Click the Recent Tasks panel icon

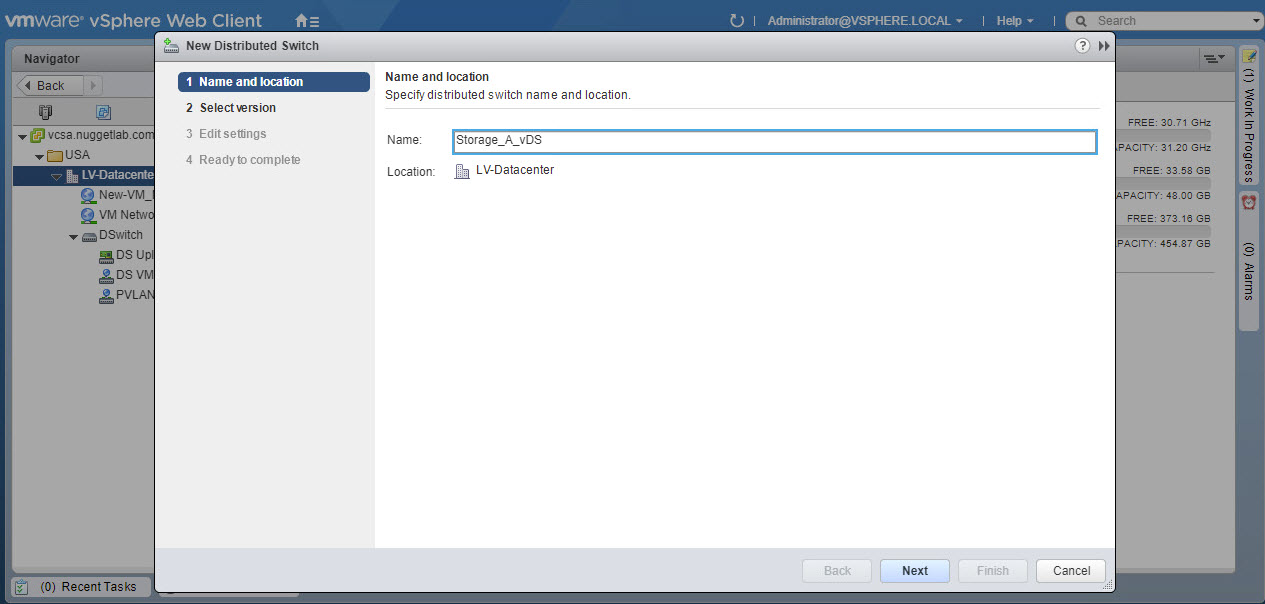22,587
